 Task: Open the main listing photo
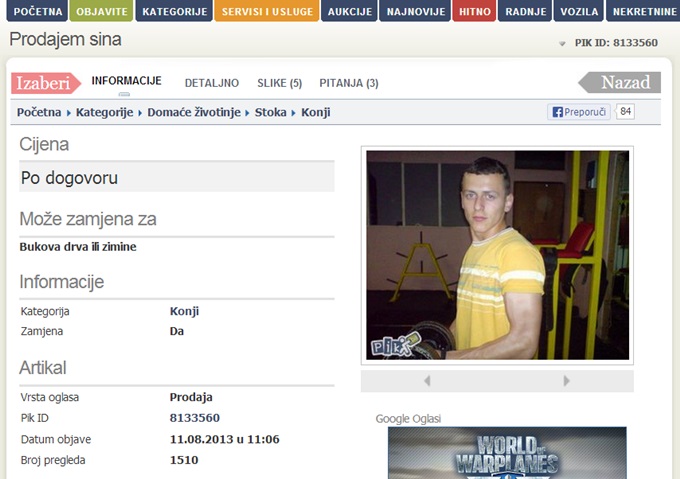[497, 255]
